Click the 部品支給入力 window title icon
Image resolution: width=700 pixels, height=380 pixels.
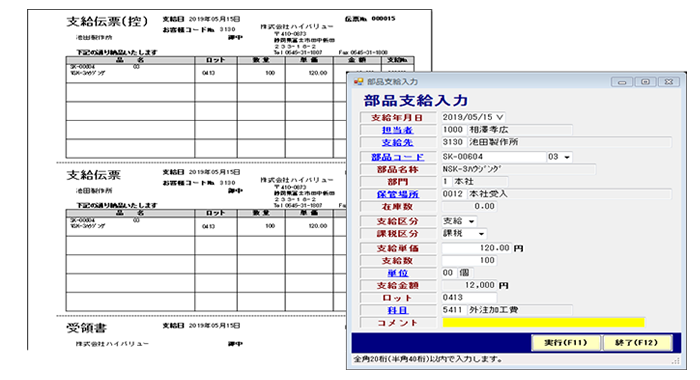click(x=358, y=82)
